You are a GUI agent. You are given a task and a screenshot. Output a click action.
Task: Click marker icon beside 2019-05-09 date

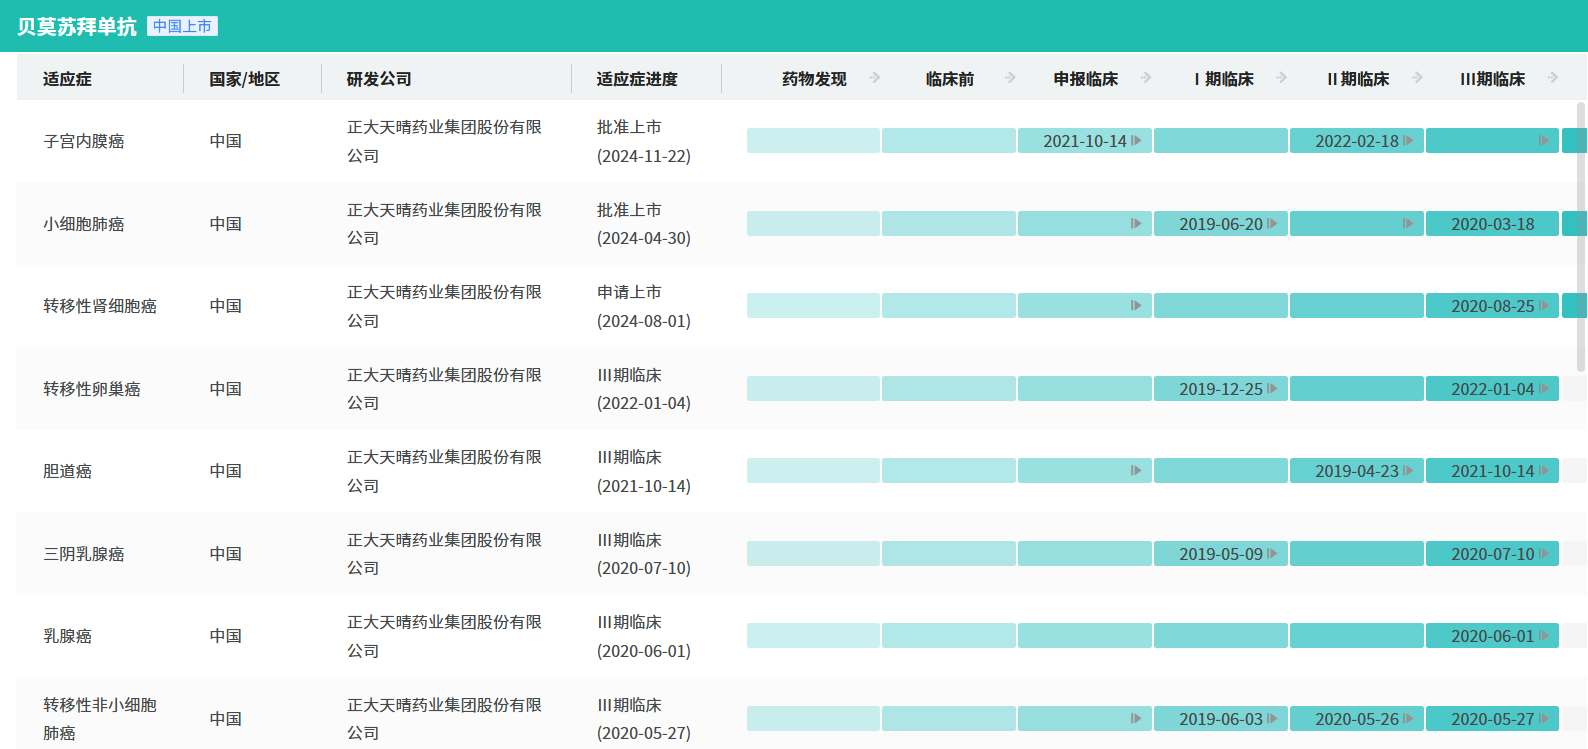click(1272, 554)
